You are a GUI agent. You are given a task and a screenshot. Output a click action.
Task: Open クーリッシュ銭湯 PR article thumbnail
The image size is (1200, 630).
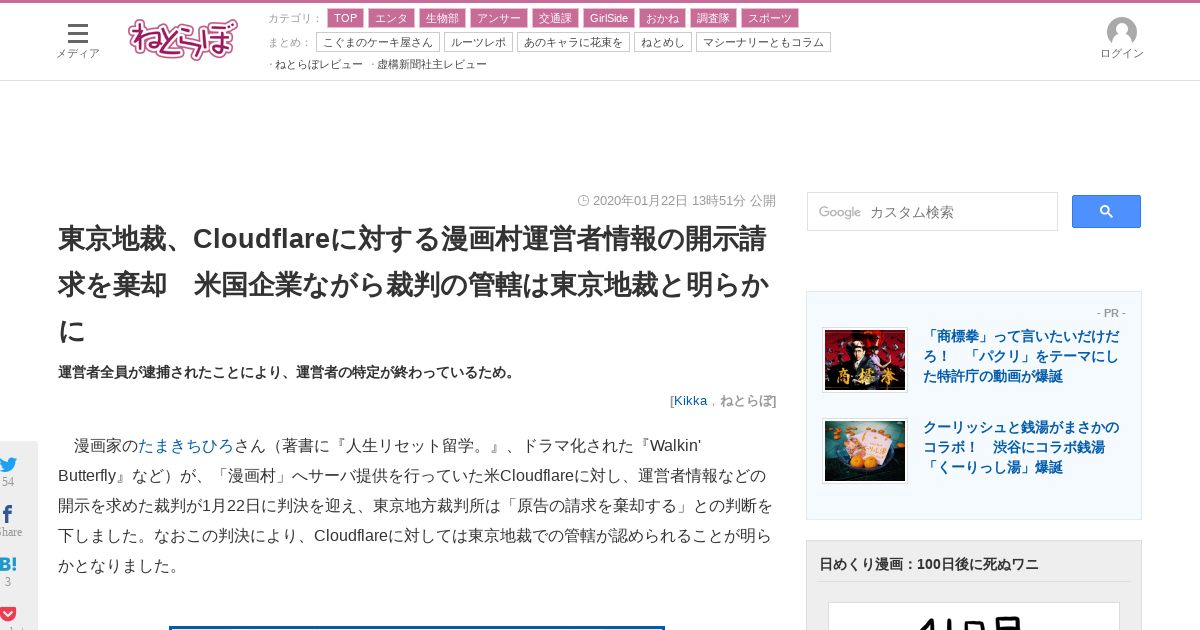(865, 451)
